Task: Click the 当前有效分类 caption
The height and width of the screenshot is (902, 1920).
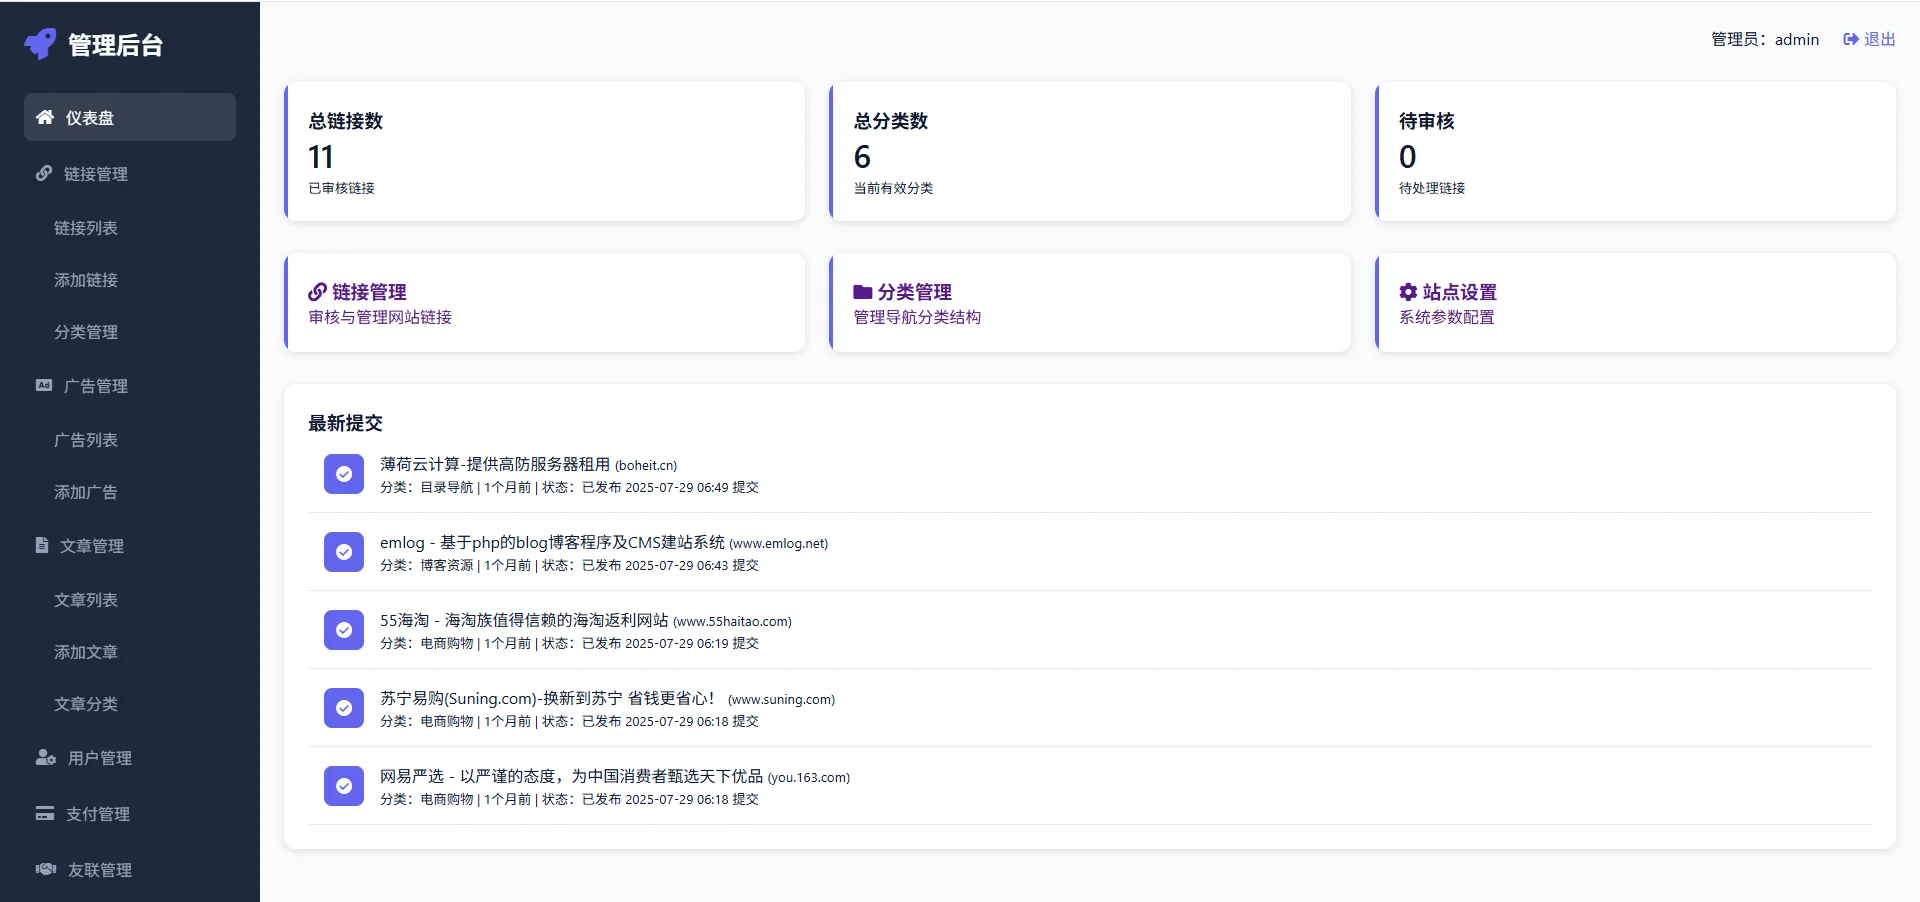Action: [893, 188]
